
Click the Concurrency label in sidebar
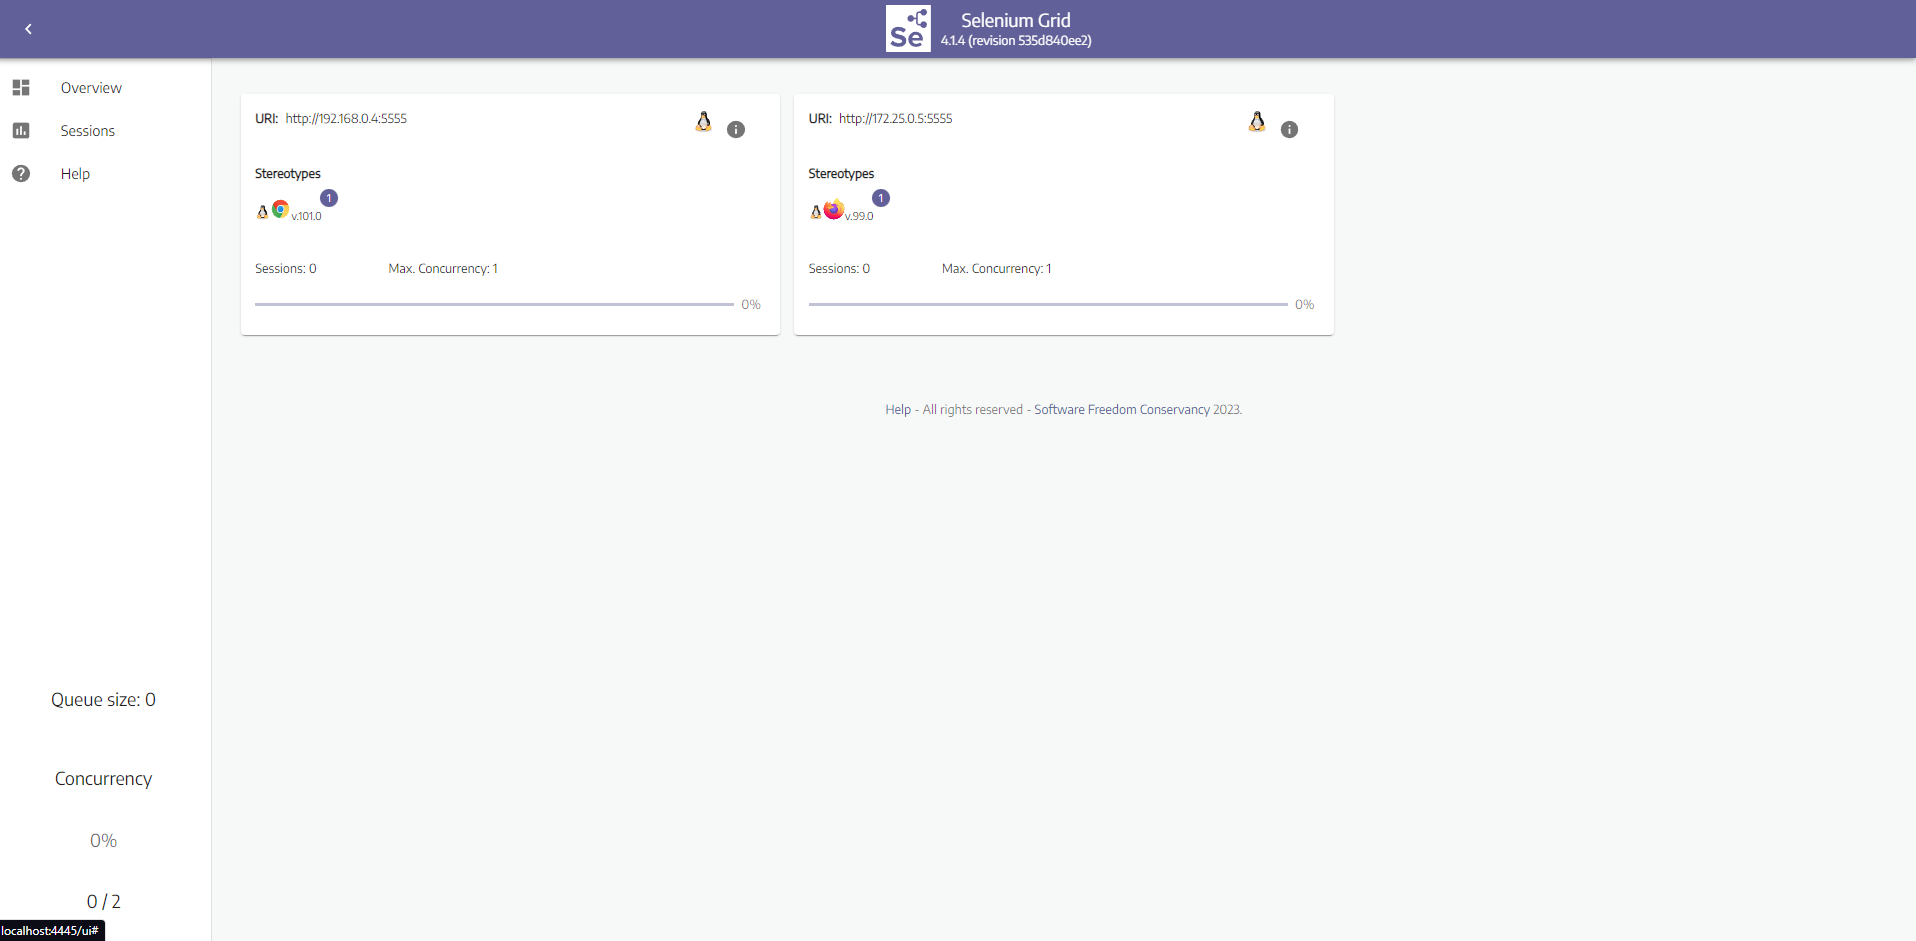pyautogui.click(x=104, y=779)
